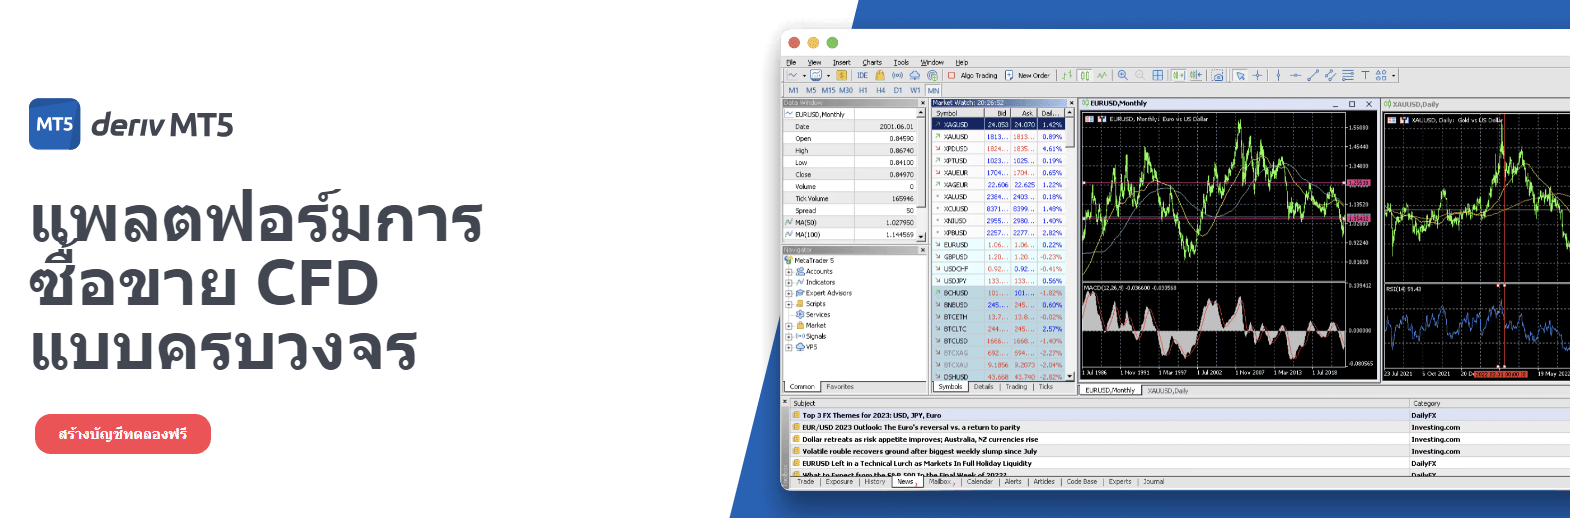Click the zoom in magnifier icon
The image size is (1570, 518).
pos(1123,75)
